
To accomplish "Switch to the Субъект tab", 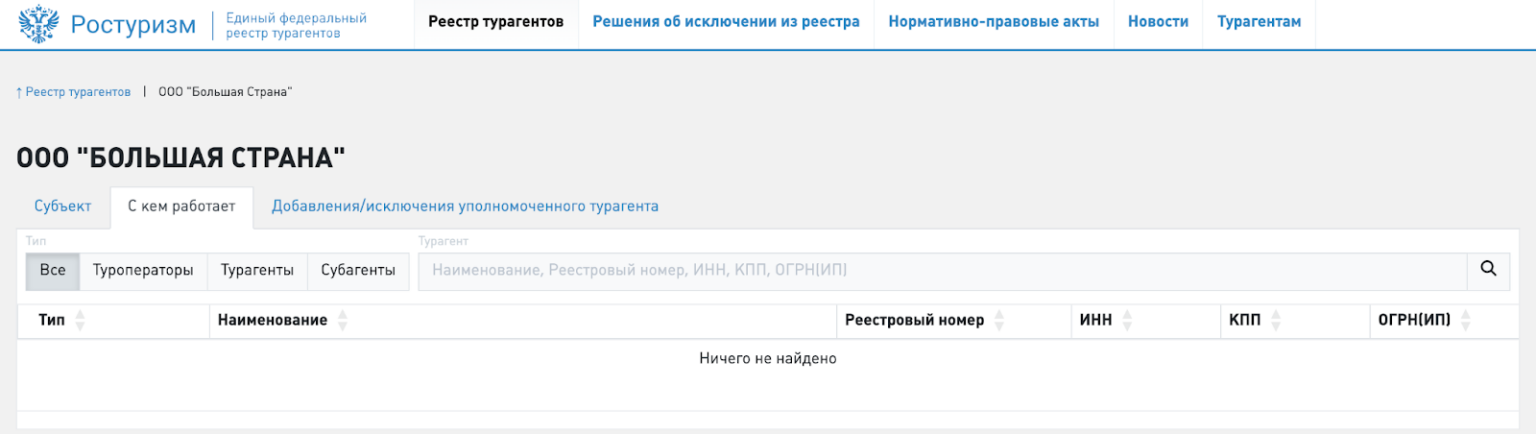I will click(x=63, y=207).
